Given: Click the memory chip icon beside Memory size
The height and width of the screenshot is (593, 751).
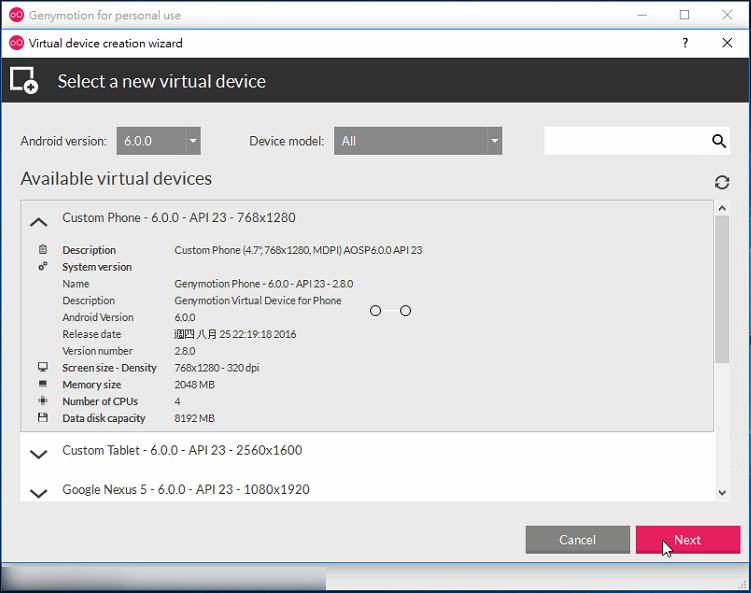Looking at the screenshot, I should pyautogui.click(x=43, y=384).
